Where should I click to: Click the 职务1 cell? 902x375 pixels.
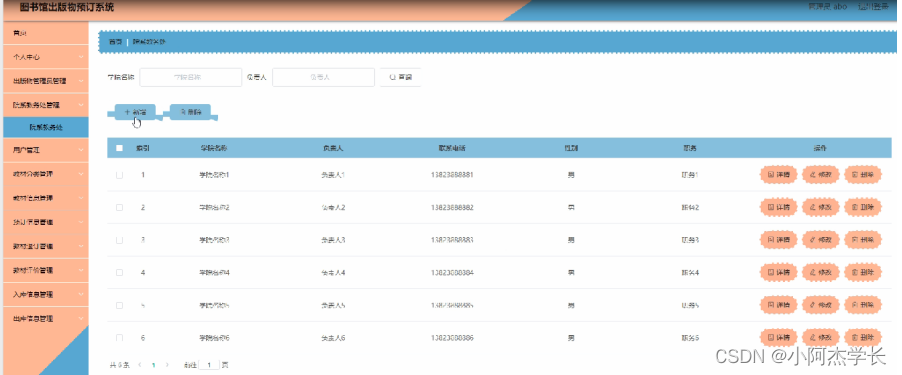pyautogui.click(x=690, y=175)
